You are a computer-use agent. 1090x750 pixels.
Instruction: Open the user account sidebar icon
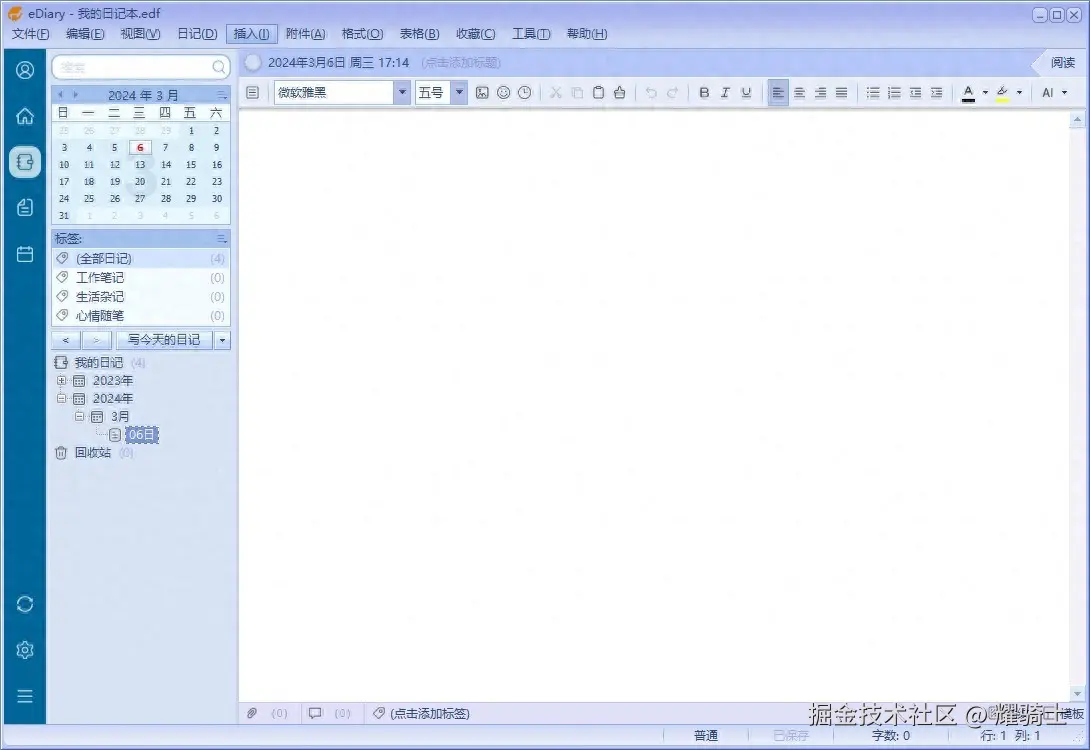point(25,70)
